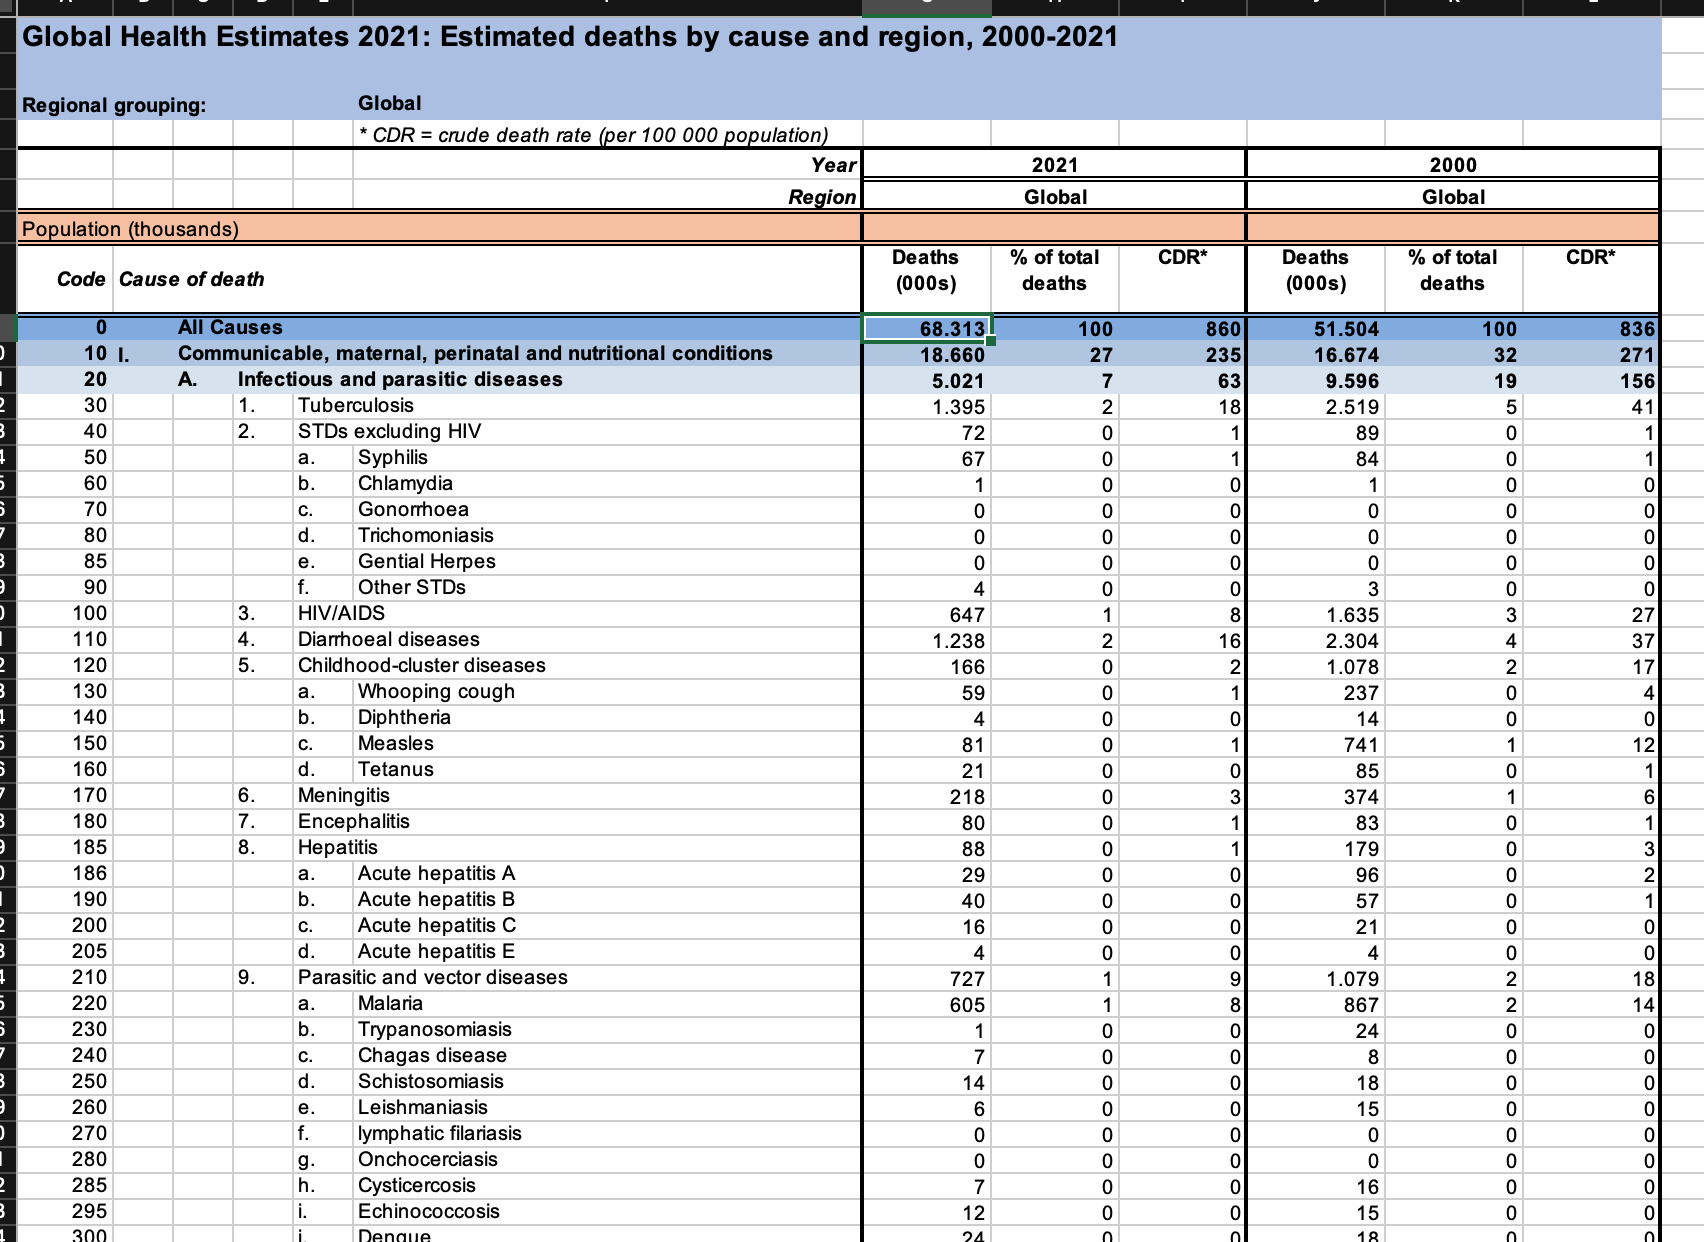This screenshot has width=1704, height=1242.
Task: Select the All Causes 2021 deaths cell 68.313
Action: (926, 328)
